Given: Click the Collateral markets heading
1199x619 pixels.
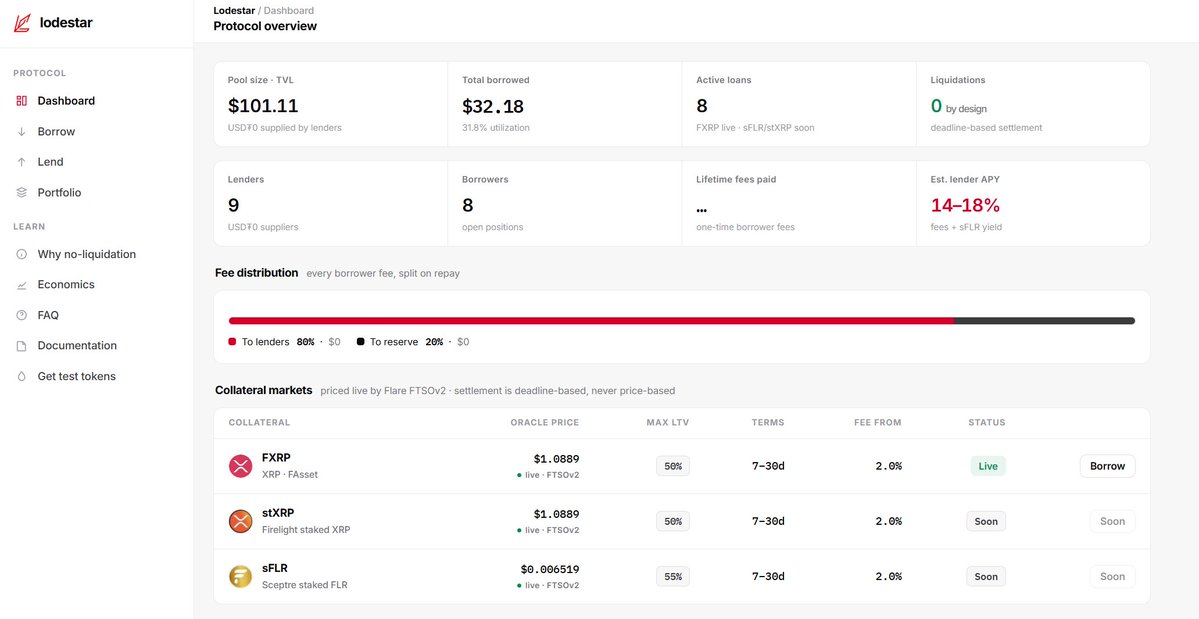Looking at the screenshot, I should tap(264, 391).
